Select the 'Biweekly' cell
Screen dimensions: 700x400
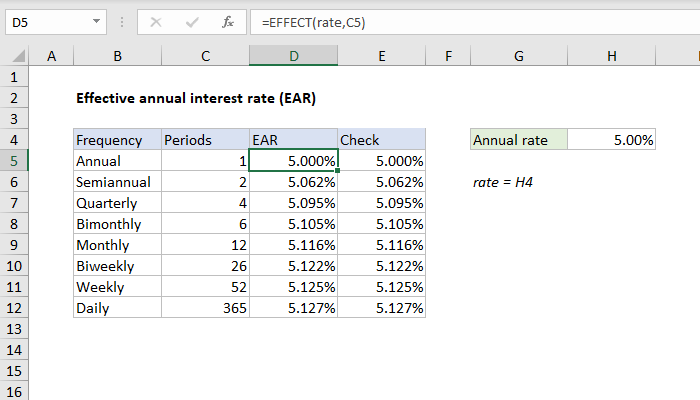117,266
